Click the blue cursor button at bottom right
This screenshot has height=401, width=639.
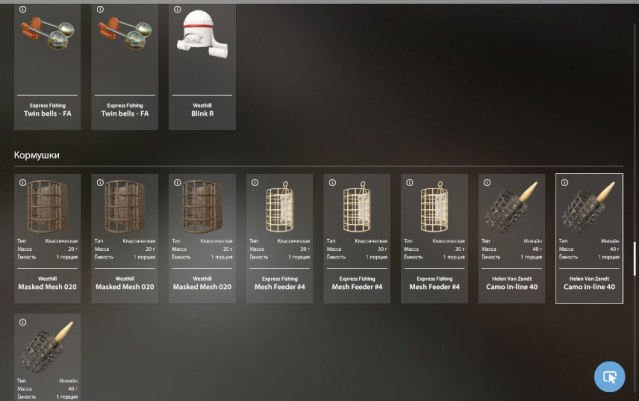(609, 377)
